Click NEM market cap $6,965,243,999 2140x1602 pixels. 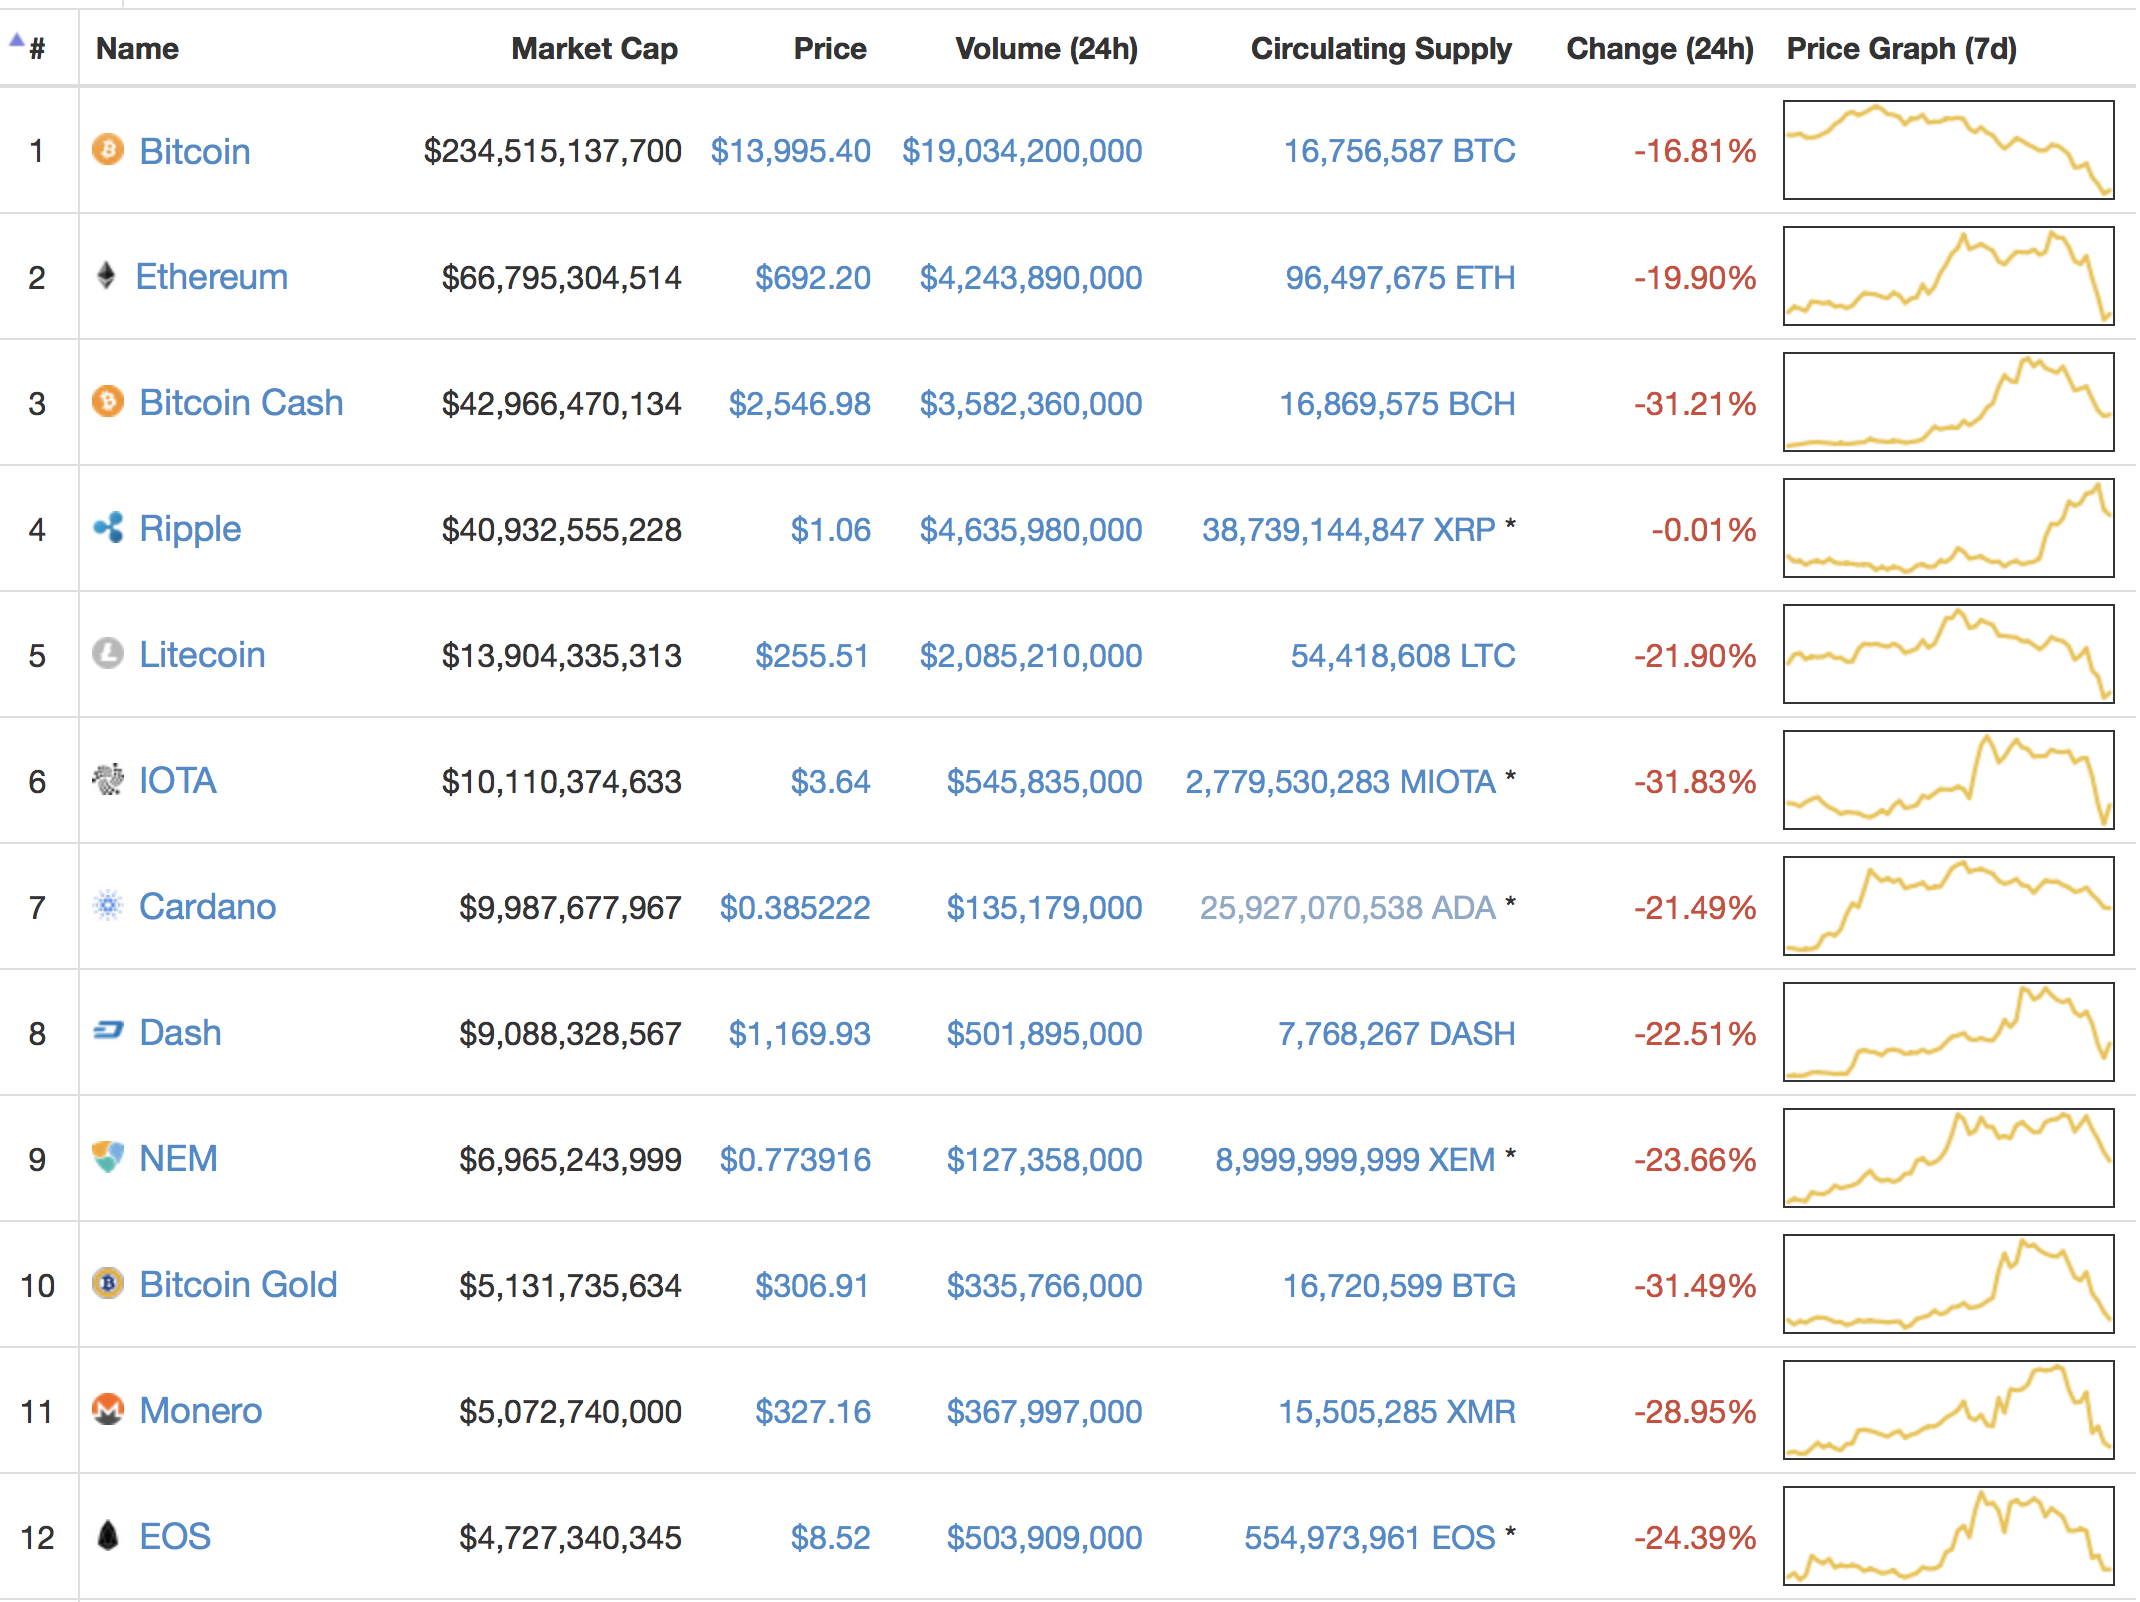click(570, 1160)
